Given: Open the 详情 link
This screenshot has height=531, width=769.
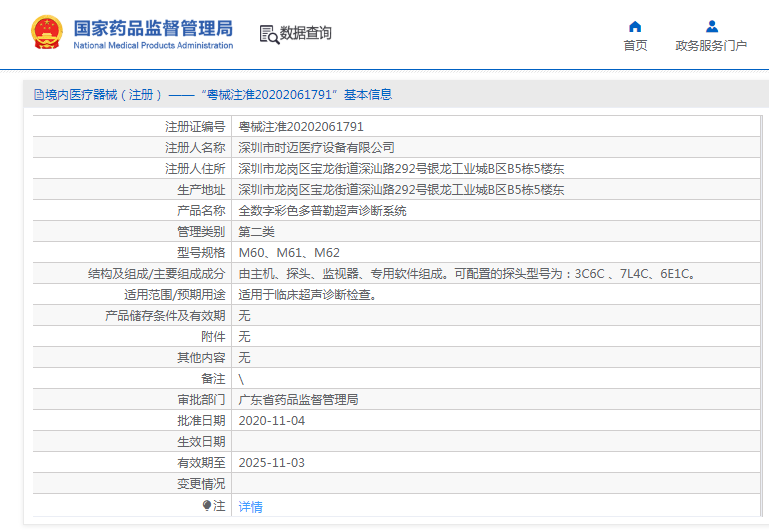Looking at the screenshot, I should click(x=250, y=506).
